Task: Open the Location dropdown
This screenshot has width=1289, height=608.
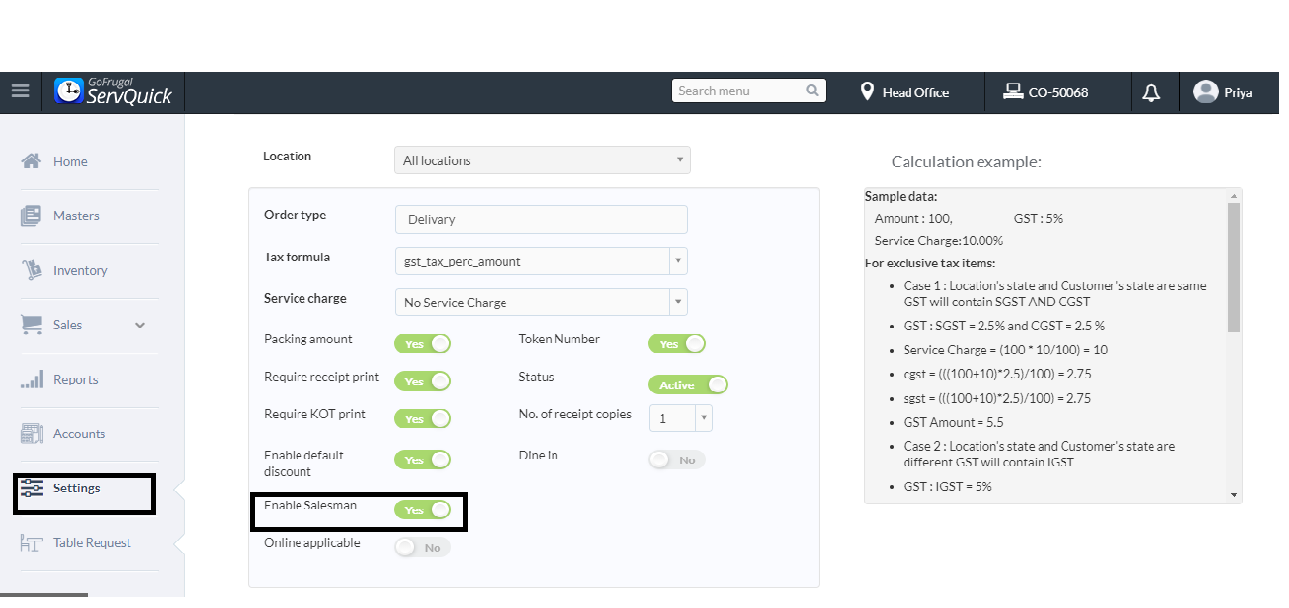Action: point(541,160)
